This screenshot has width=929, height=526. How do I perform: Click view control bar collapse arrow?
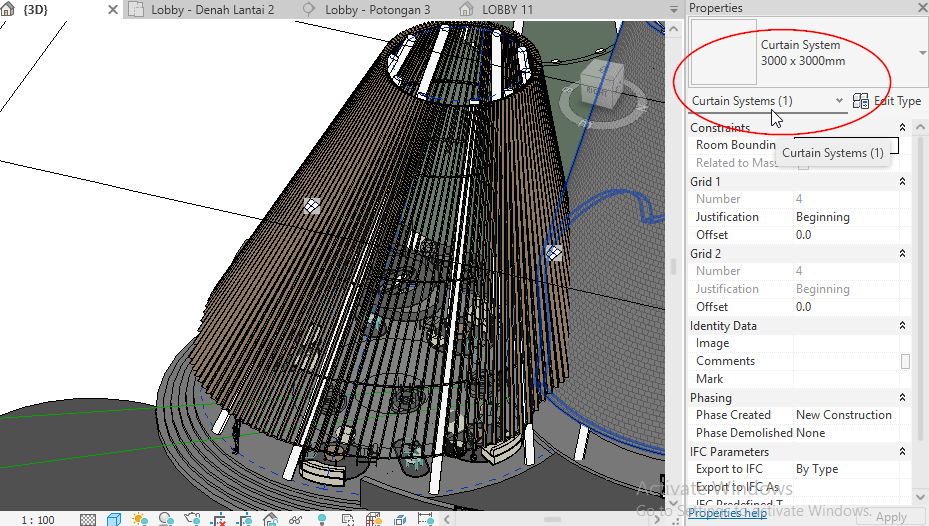(447, 519)
